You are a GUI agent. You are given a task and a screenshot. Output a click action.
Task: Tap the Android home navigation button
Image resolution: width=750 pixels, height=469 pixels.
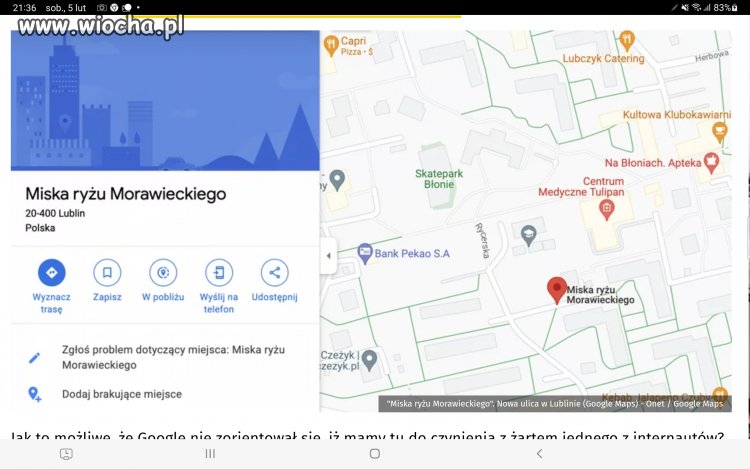tap(375, 454)
